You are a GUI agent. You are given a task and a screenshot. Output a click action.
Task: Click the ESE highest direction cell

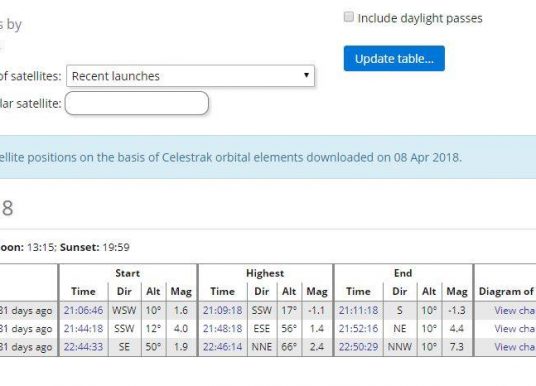coord(262,329)
